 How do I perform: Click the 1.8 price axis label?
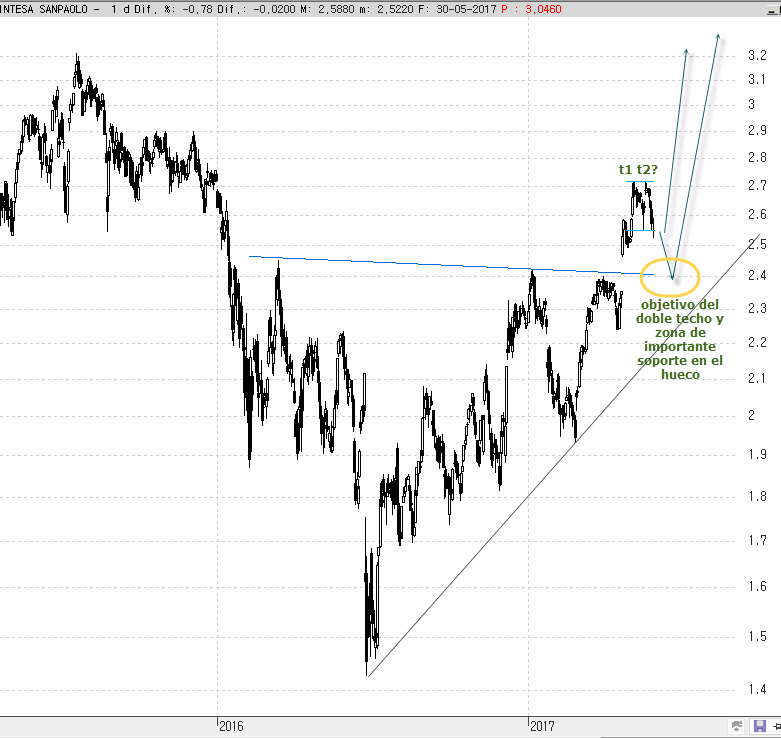pyautogui.click(x=757, y=496)
